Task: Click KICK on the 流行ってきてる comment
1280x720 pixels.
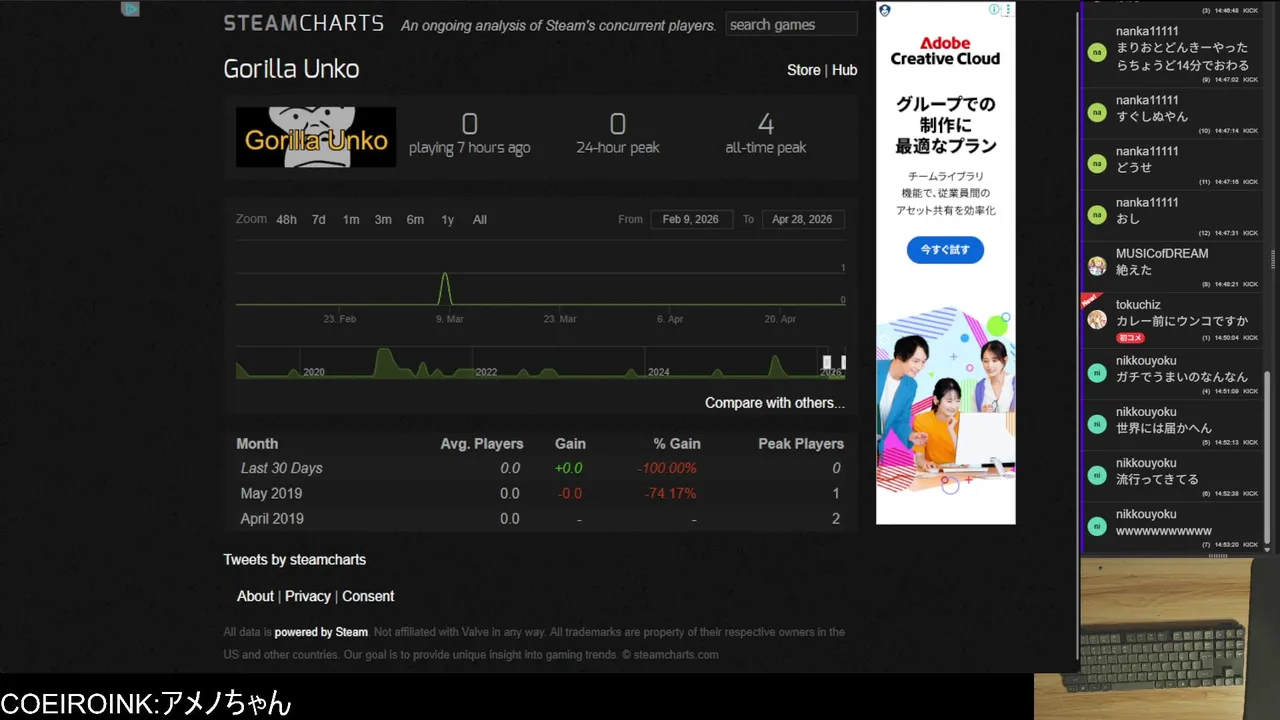Action: (1251, 493)
